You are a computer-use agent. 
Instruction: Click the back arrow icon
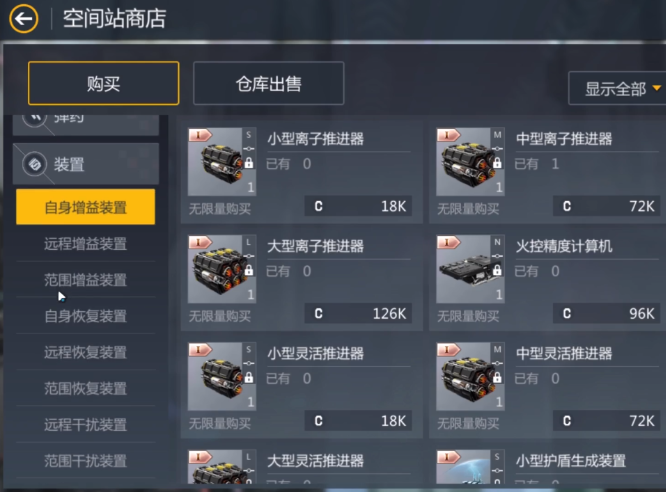coord(24,19)
